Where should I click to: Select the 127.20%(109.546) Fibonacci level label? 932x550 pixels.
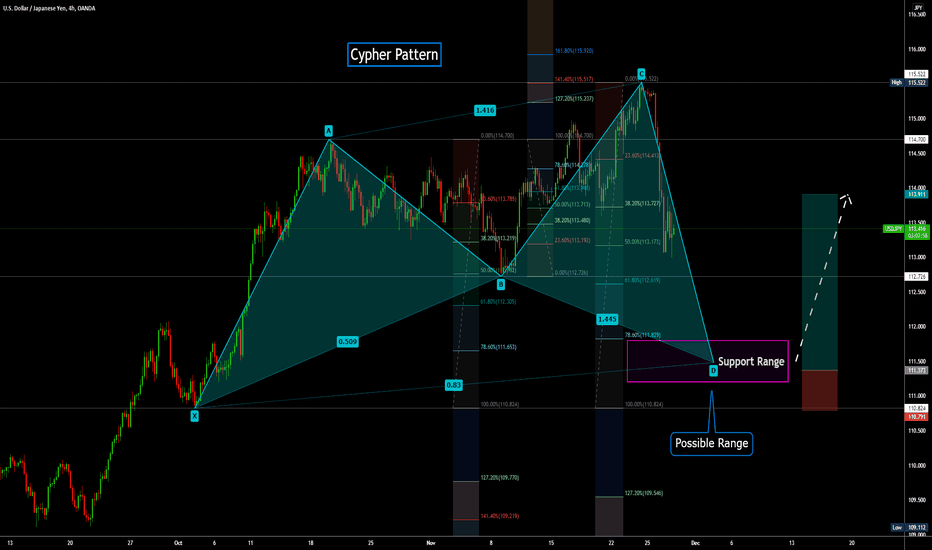click(x=644, y=493)
